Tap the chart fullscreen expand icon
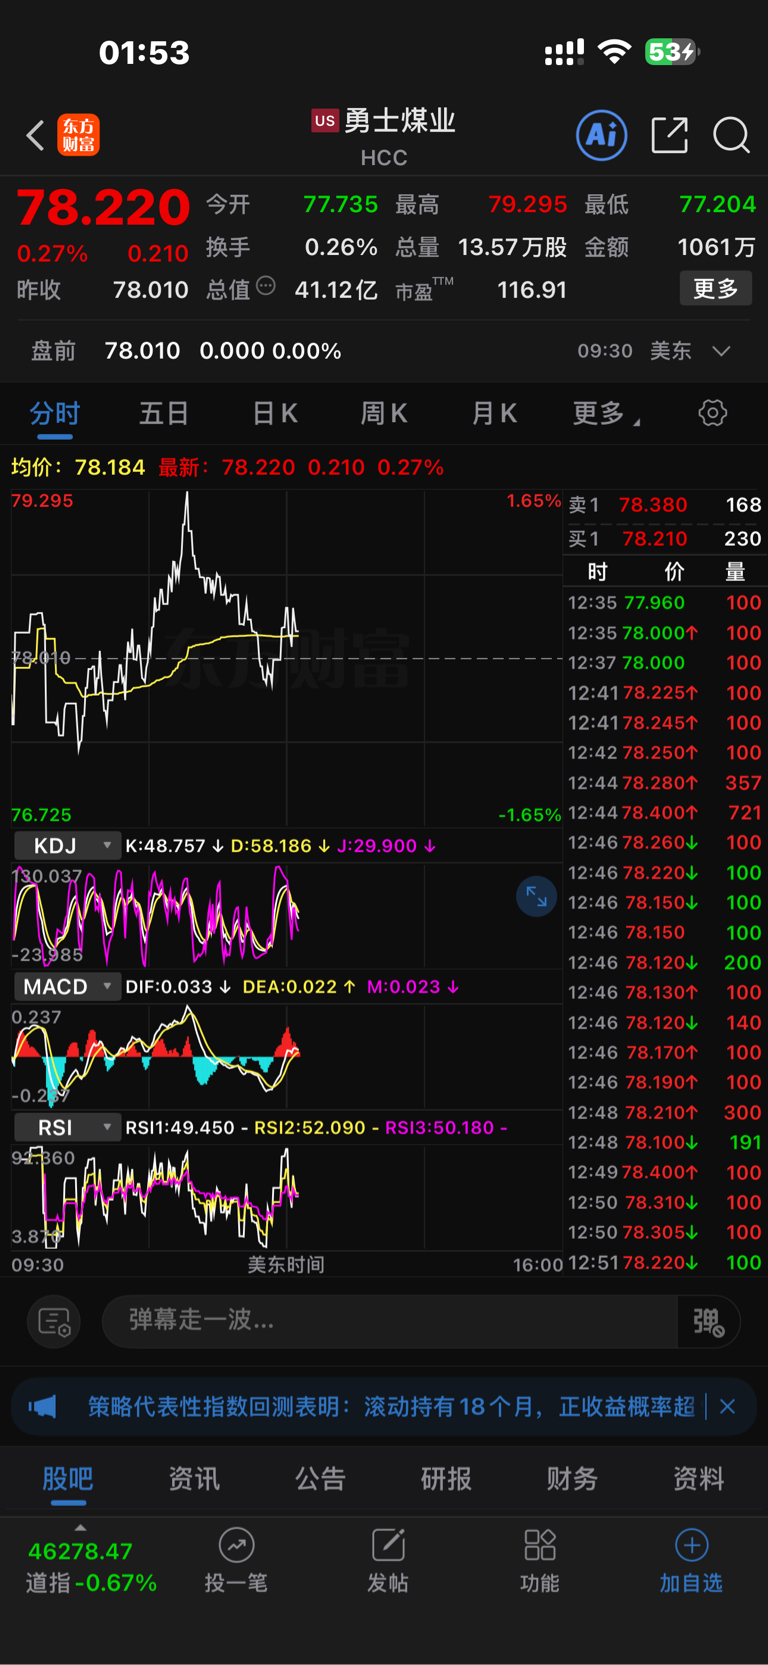 [x=536, y=897]
